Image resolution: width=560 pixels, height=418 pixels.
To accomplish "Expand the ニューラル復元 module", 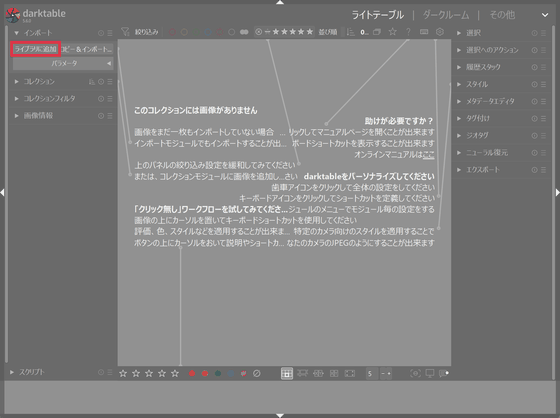I will pos(459,153).
